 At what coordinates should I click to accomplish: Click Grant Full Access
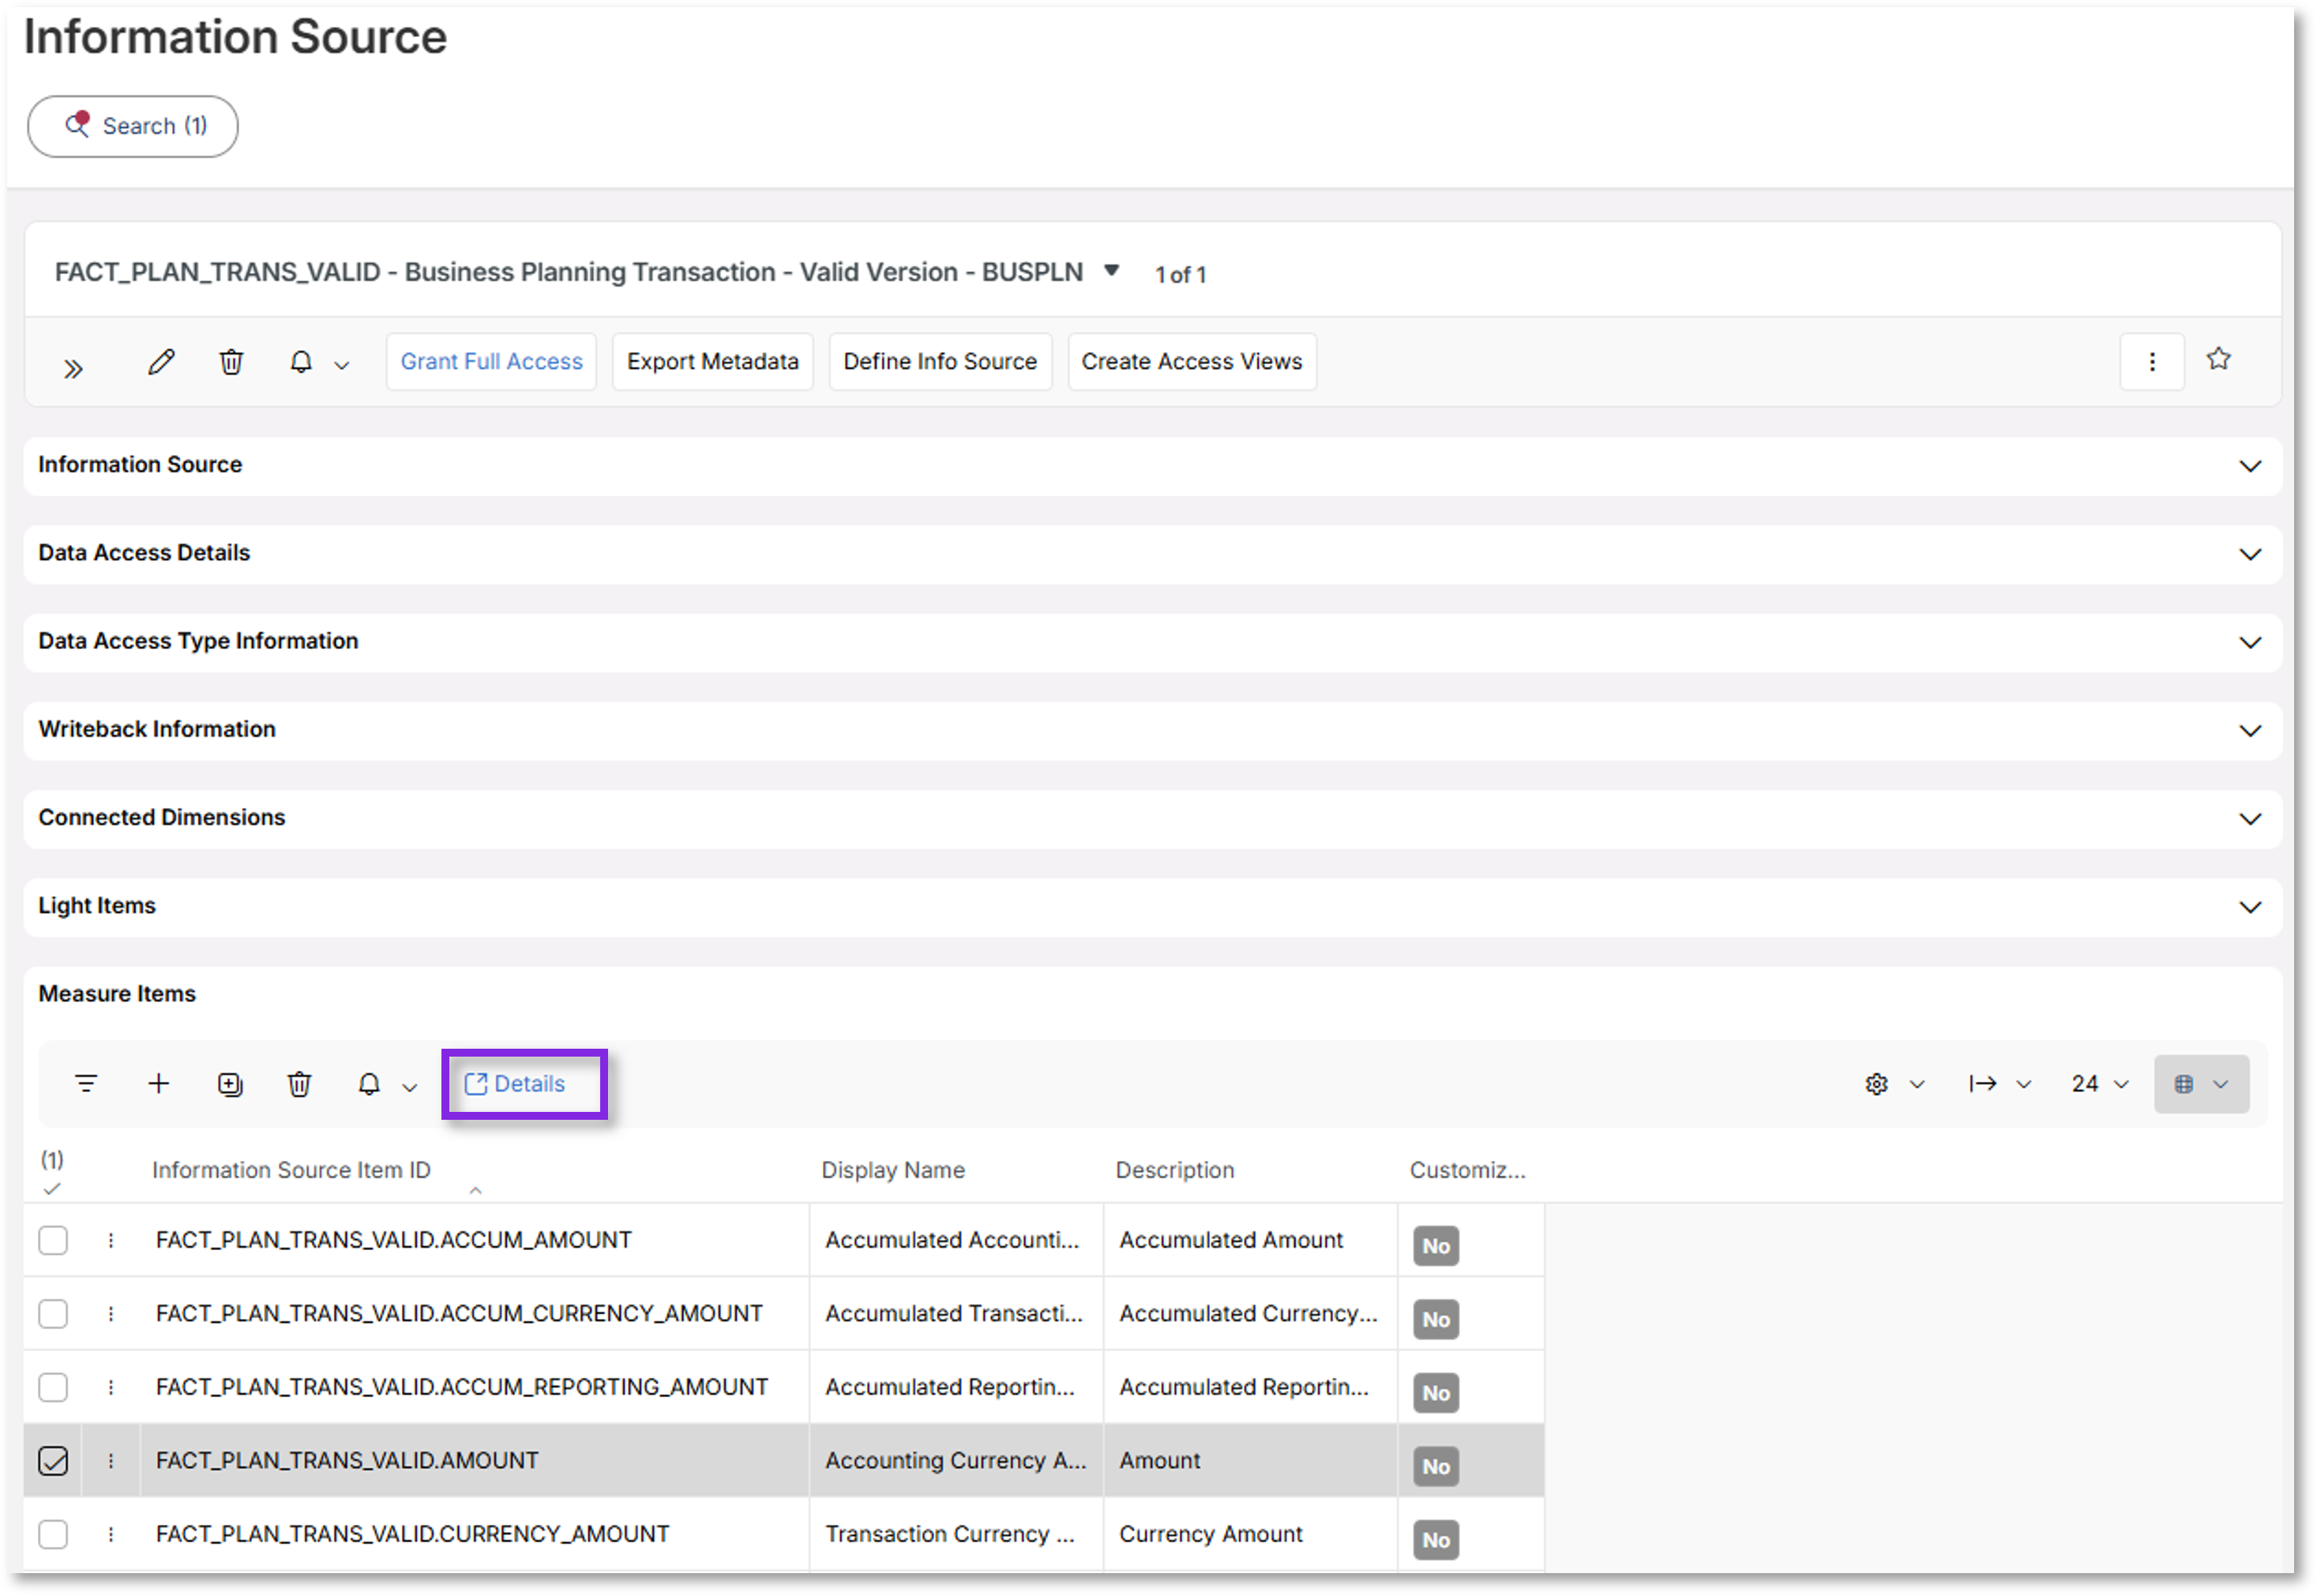491,361
